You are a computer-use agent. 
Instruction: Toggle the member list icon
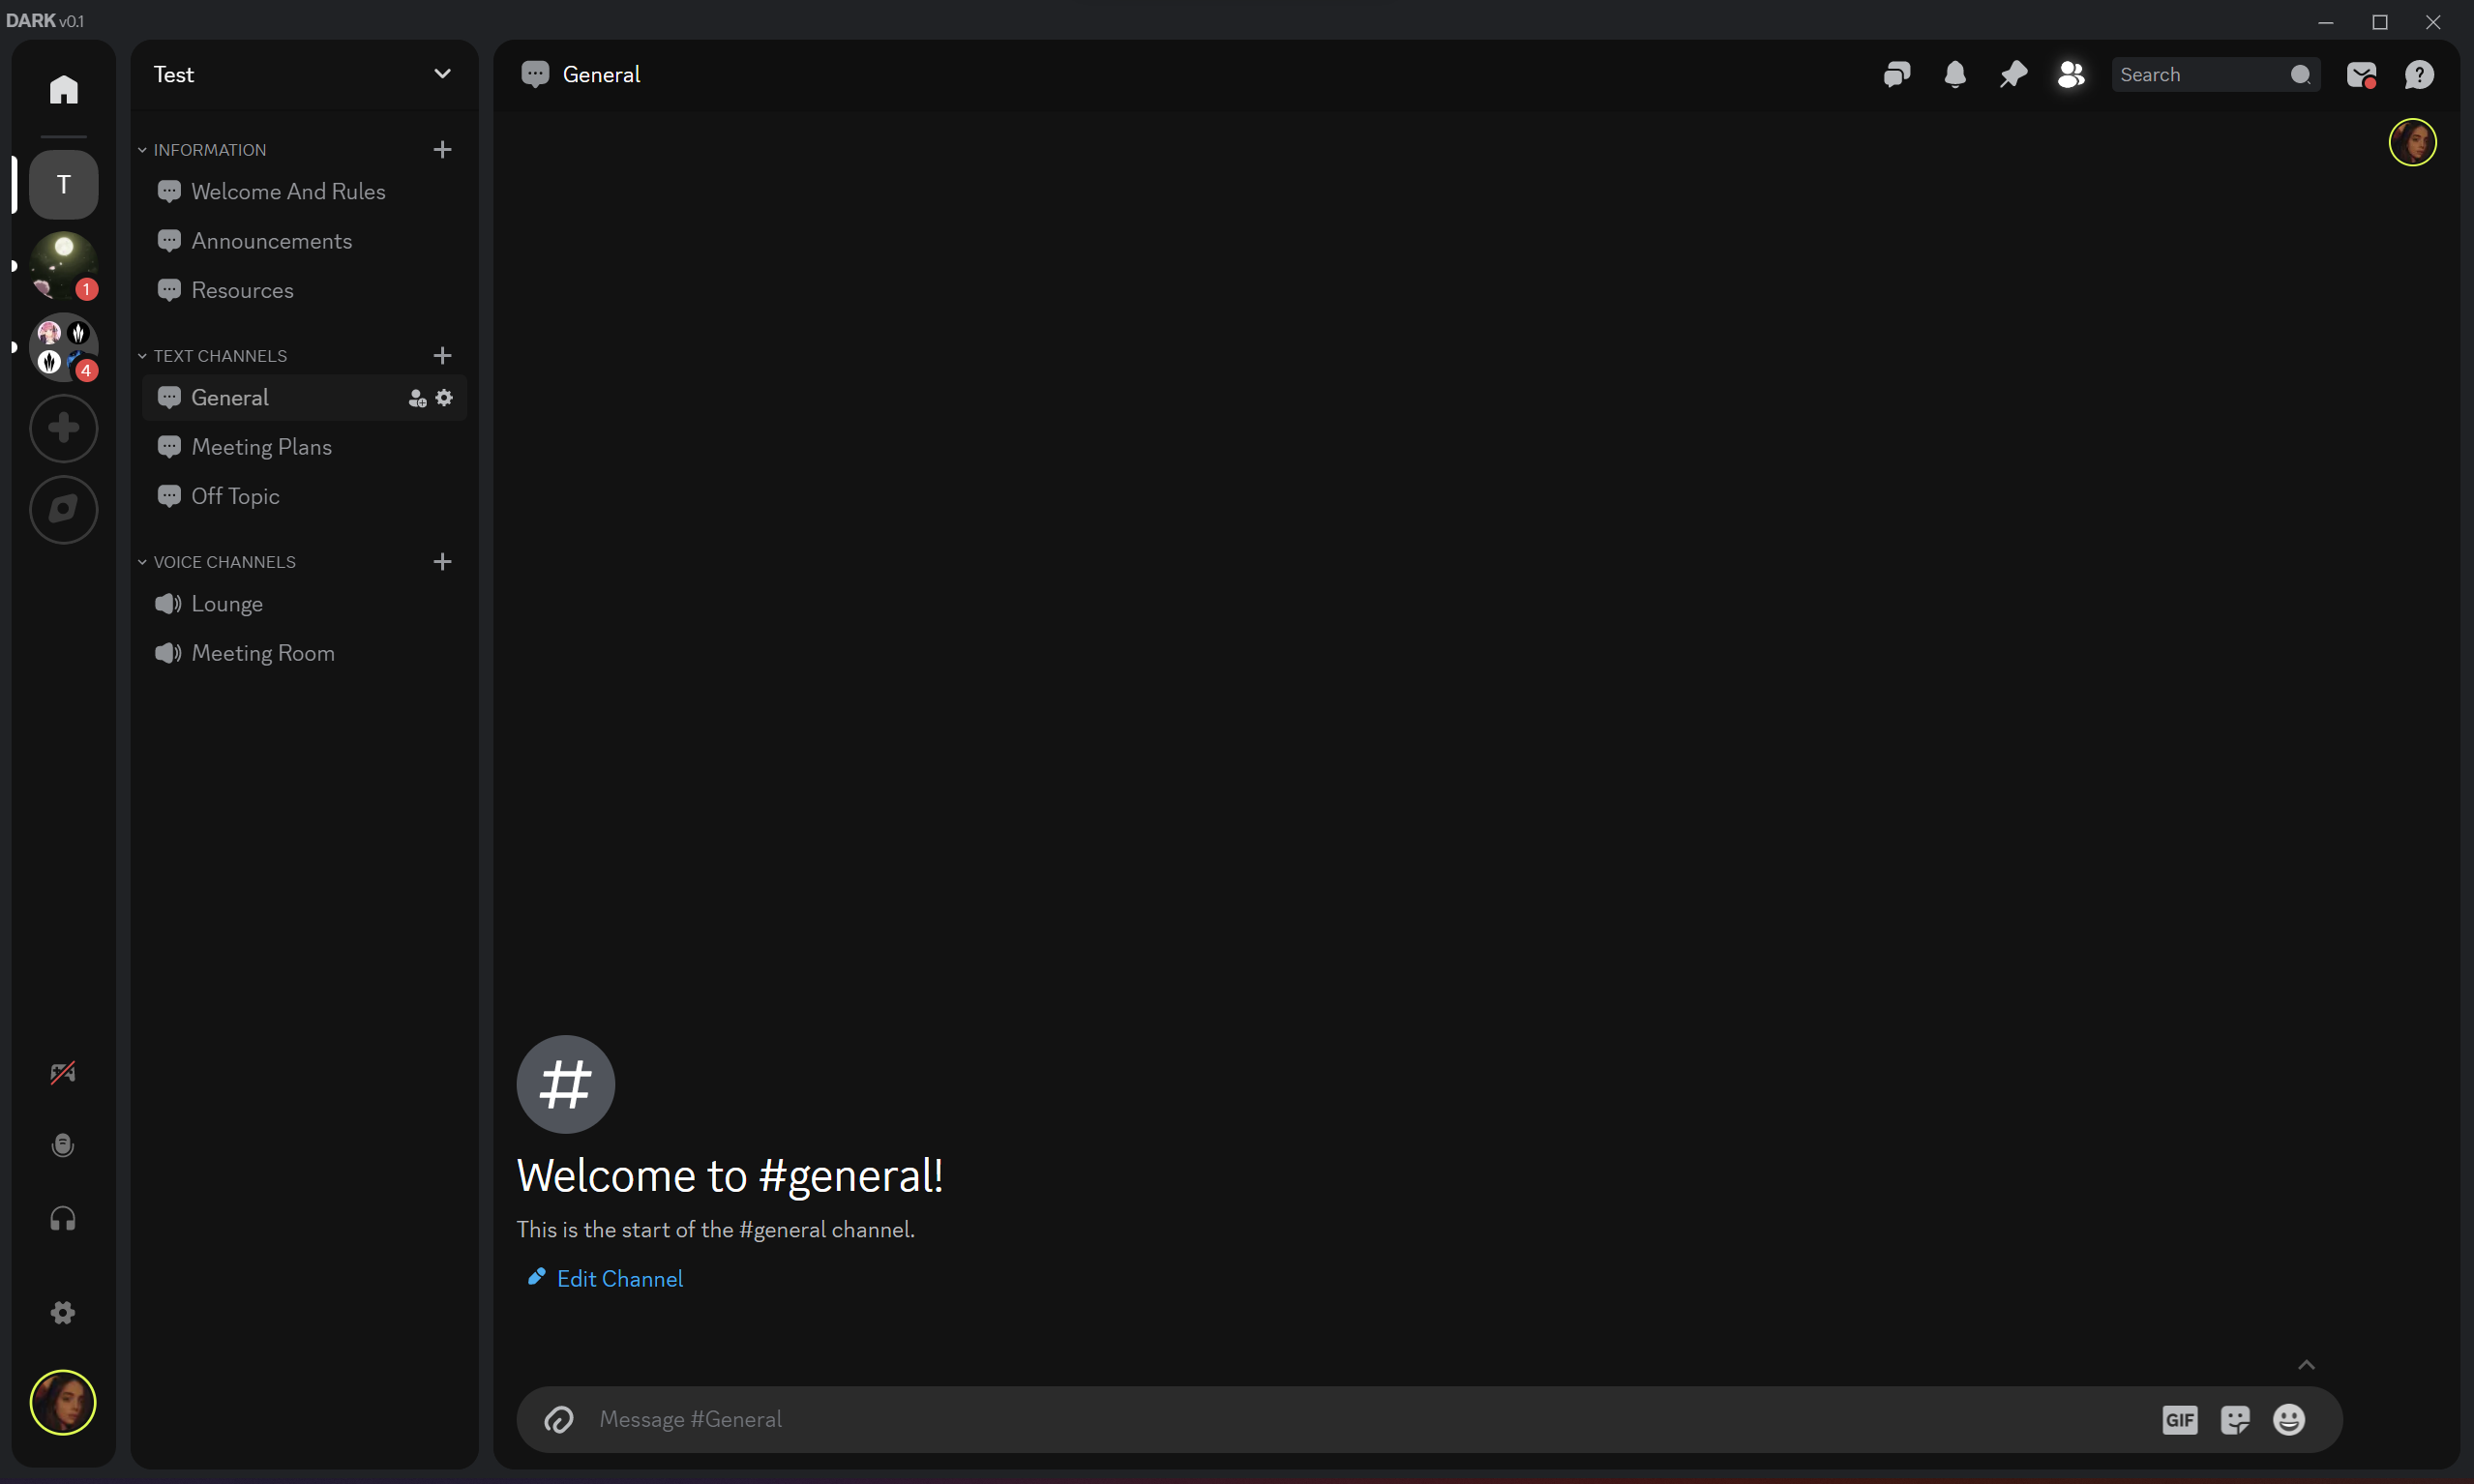point(2071,74)
